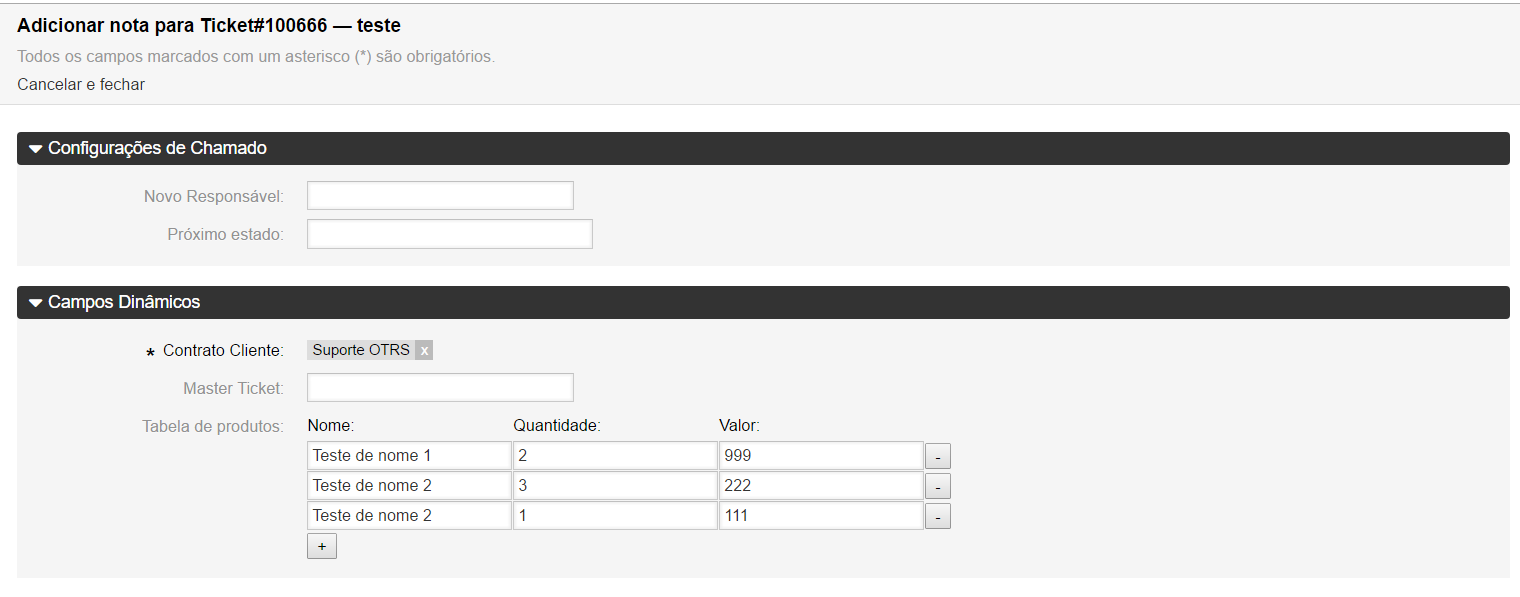Remove the Suporte OTRS contract tag
Viewport: 1520px width, 597px height.
(424, 350)
